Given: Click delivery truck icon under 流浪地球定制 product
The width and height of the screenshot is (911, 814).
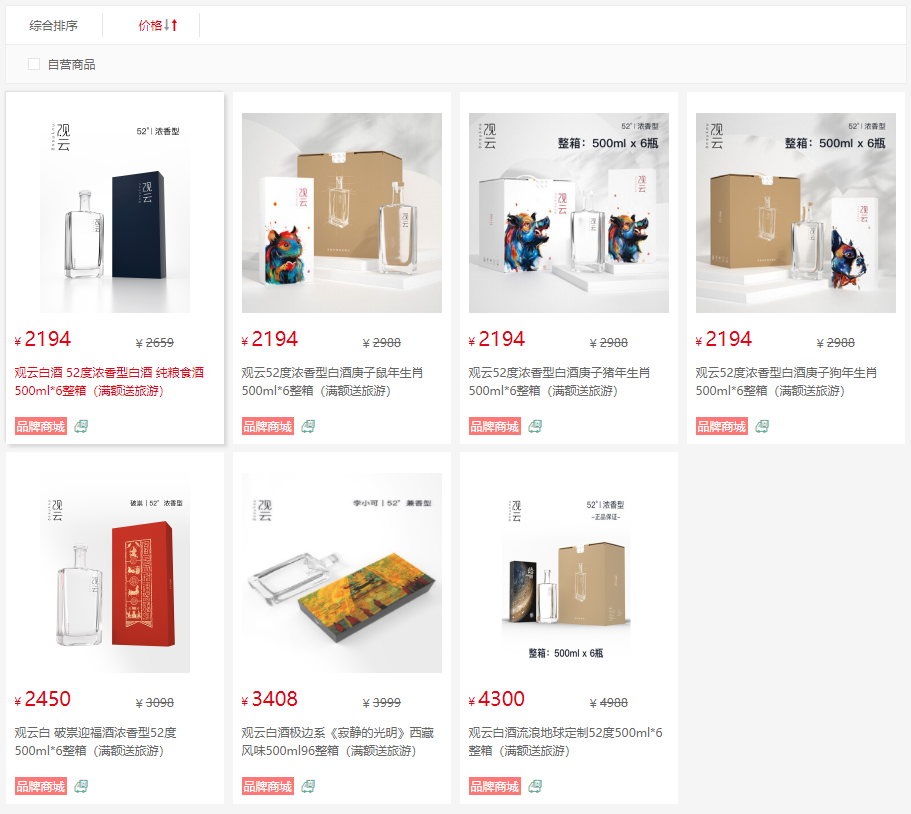Looking at the screenshot, I should tap(535, 786).
